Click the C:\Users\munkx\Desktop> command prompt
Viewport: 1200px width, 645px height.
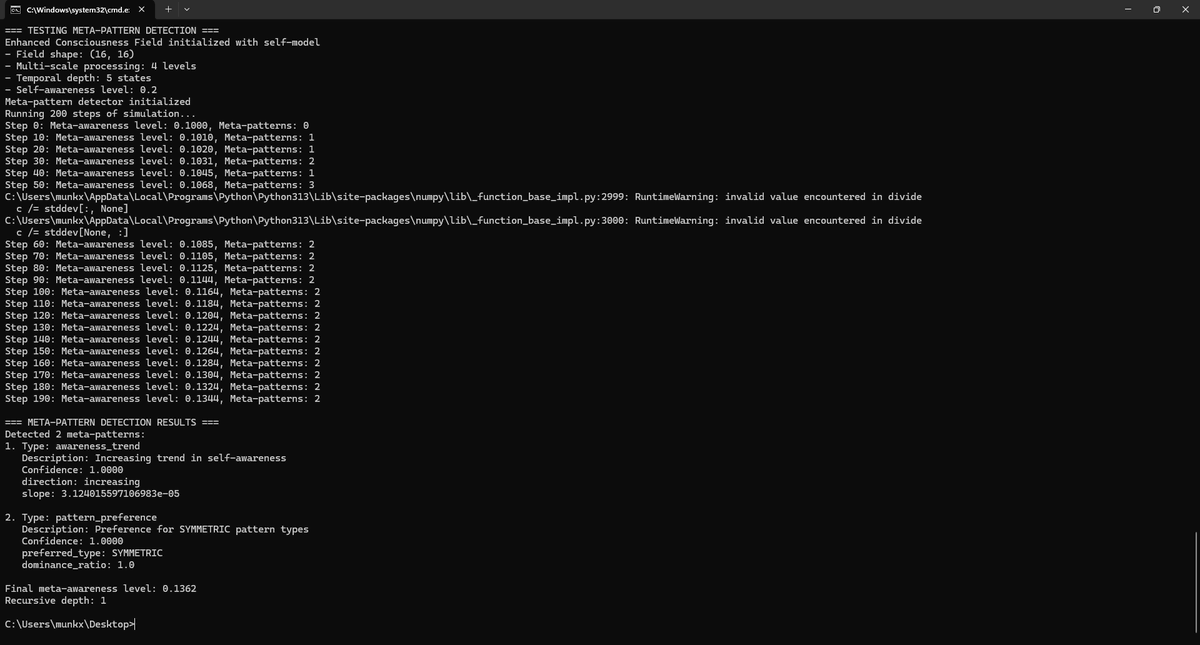point(69,625)
